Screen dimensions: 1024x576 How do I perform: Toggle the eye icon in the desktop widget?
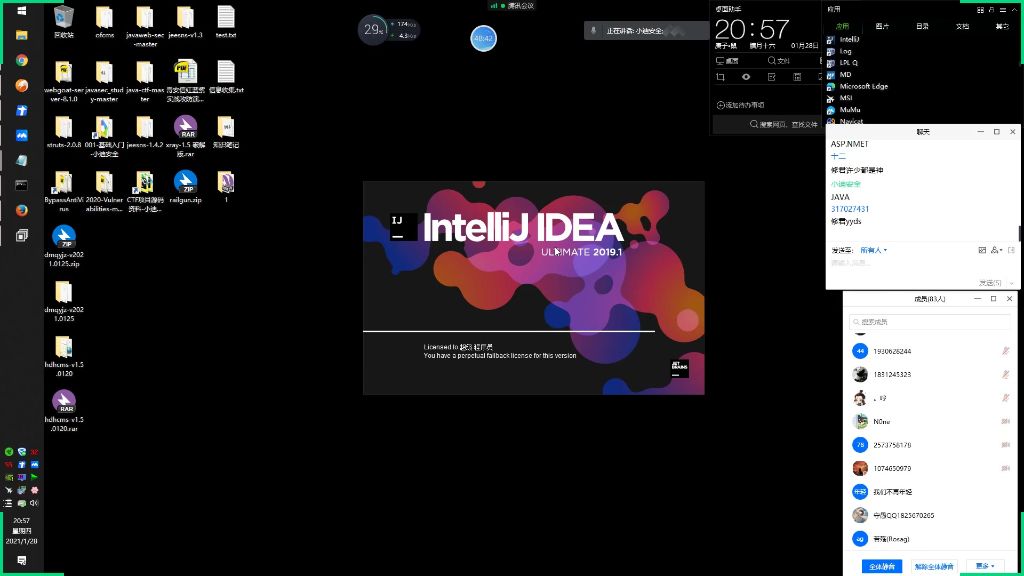coord(746,77)
